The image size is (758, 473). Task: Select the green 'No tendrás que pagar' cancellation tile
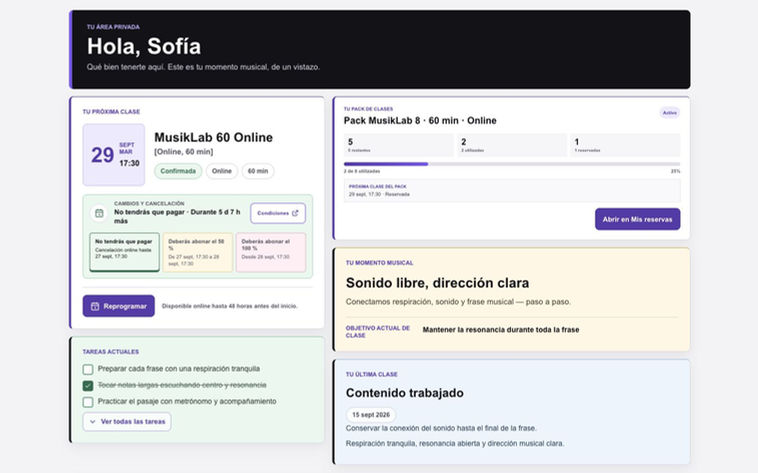124,252
